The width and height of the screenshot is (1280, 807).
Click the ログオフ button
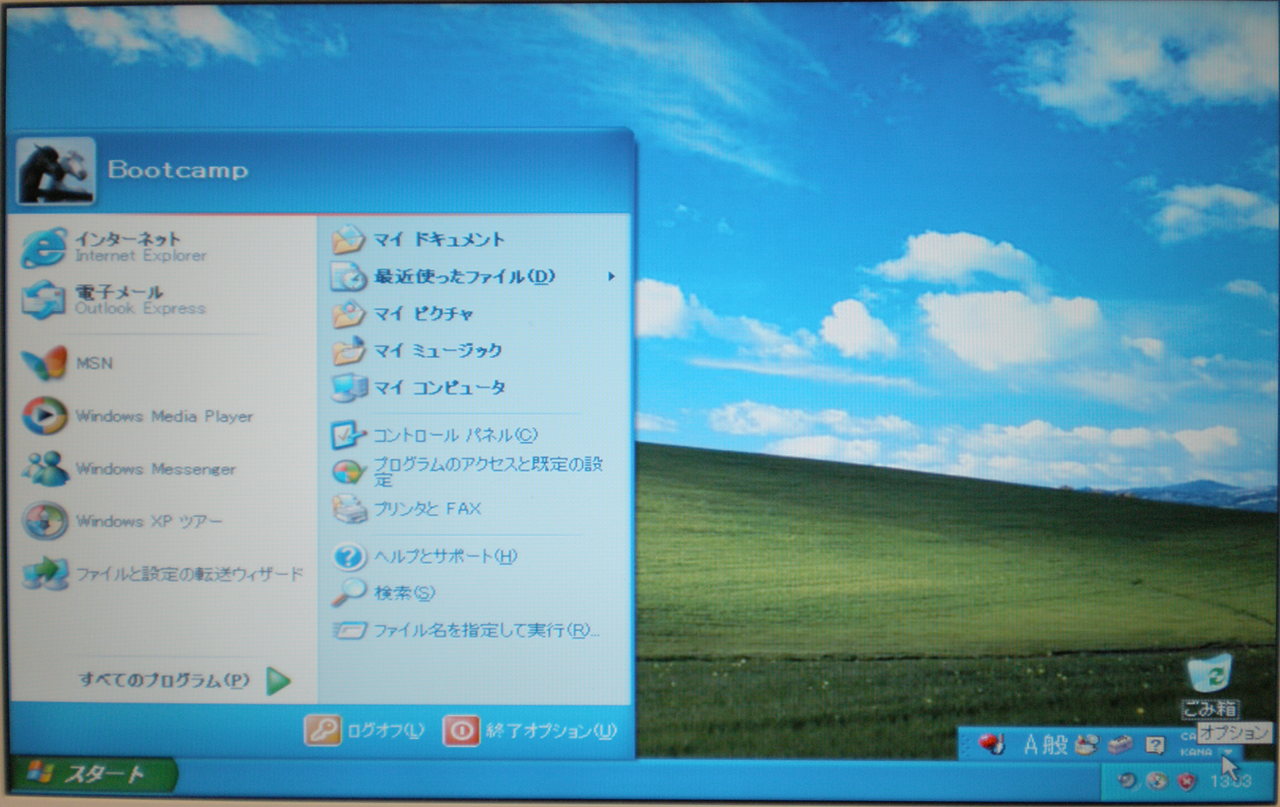(x=366, y=731)
